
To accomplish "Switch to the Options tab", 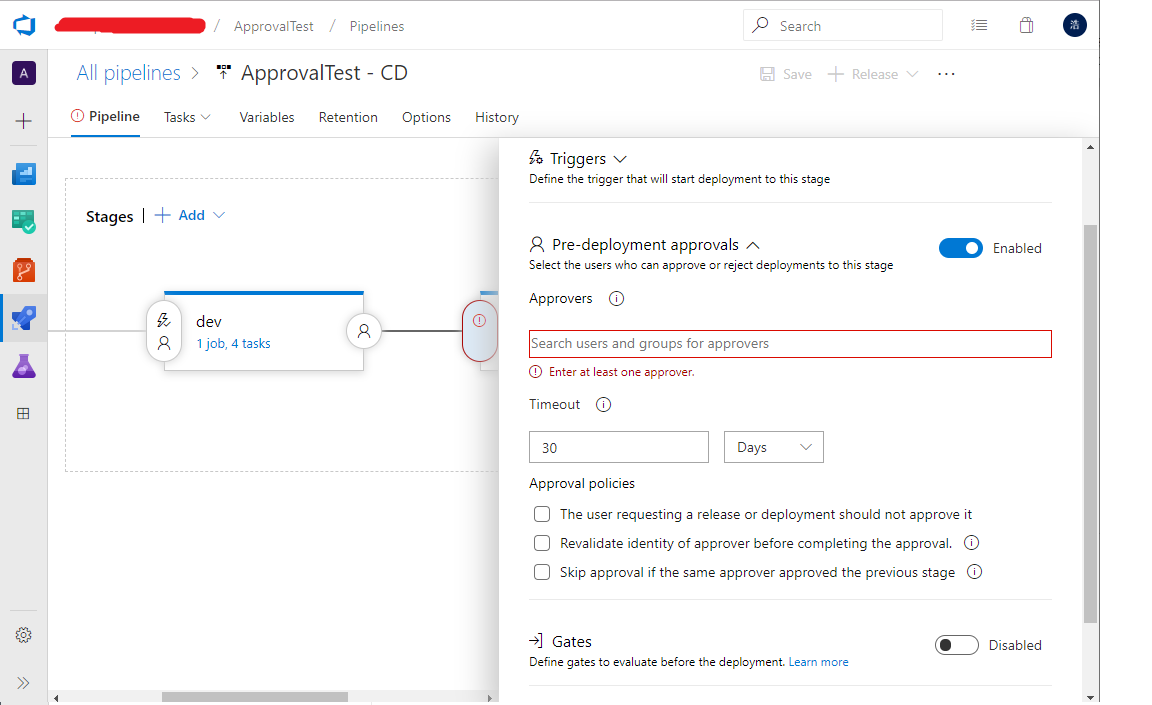I will [426, 118].
